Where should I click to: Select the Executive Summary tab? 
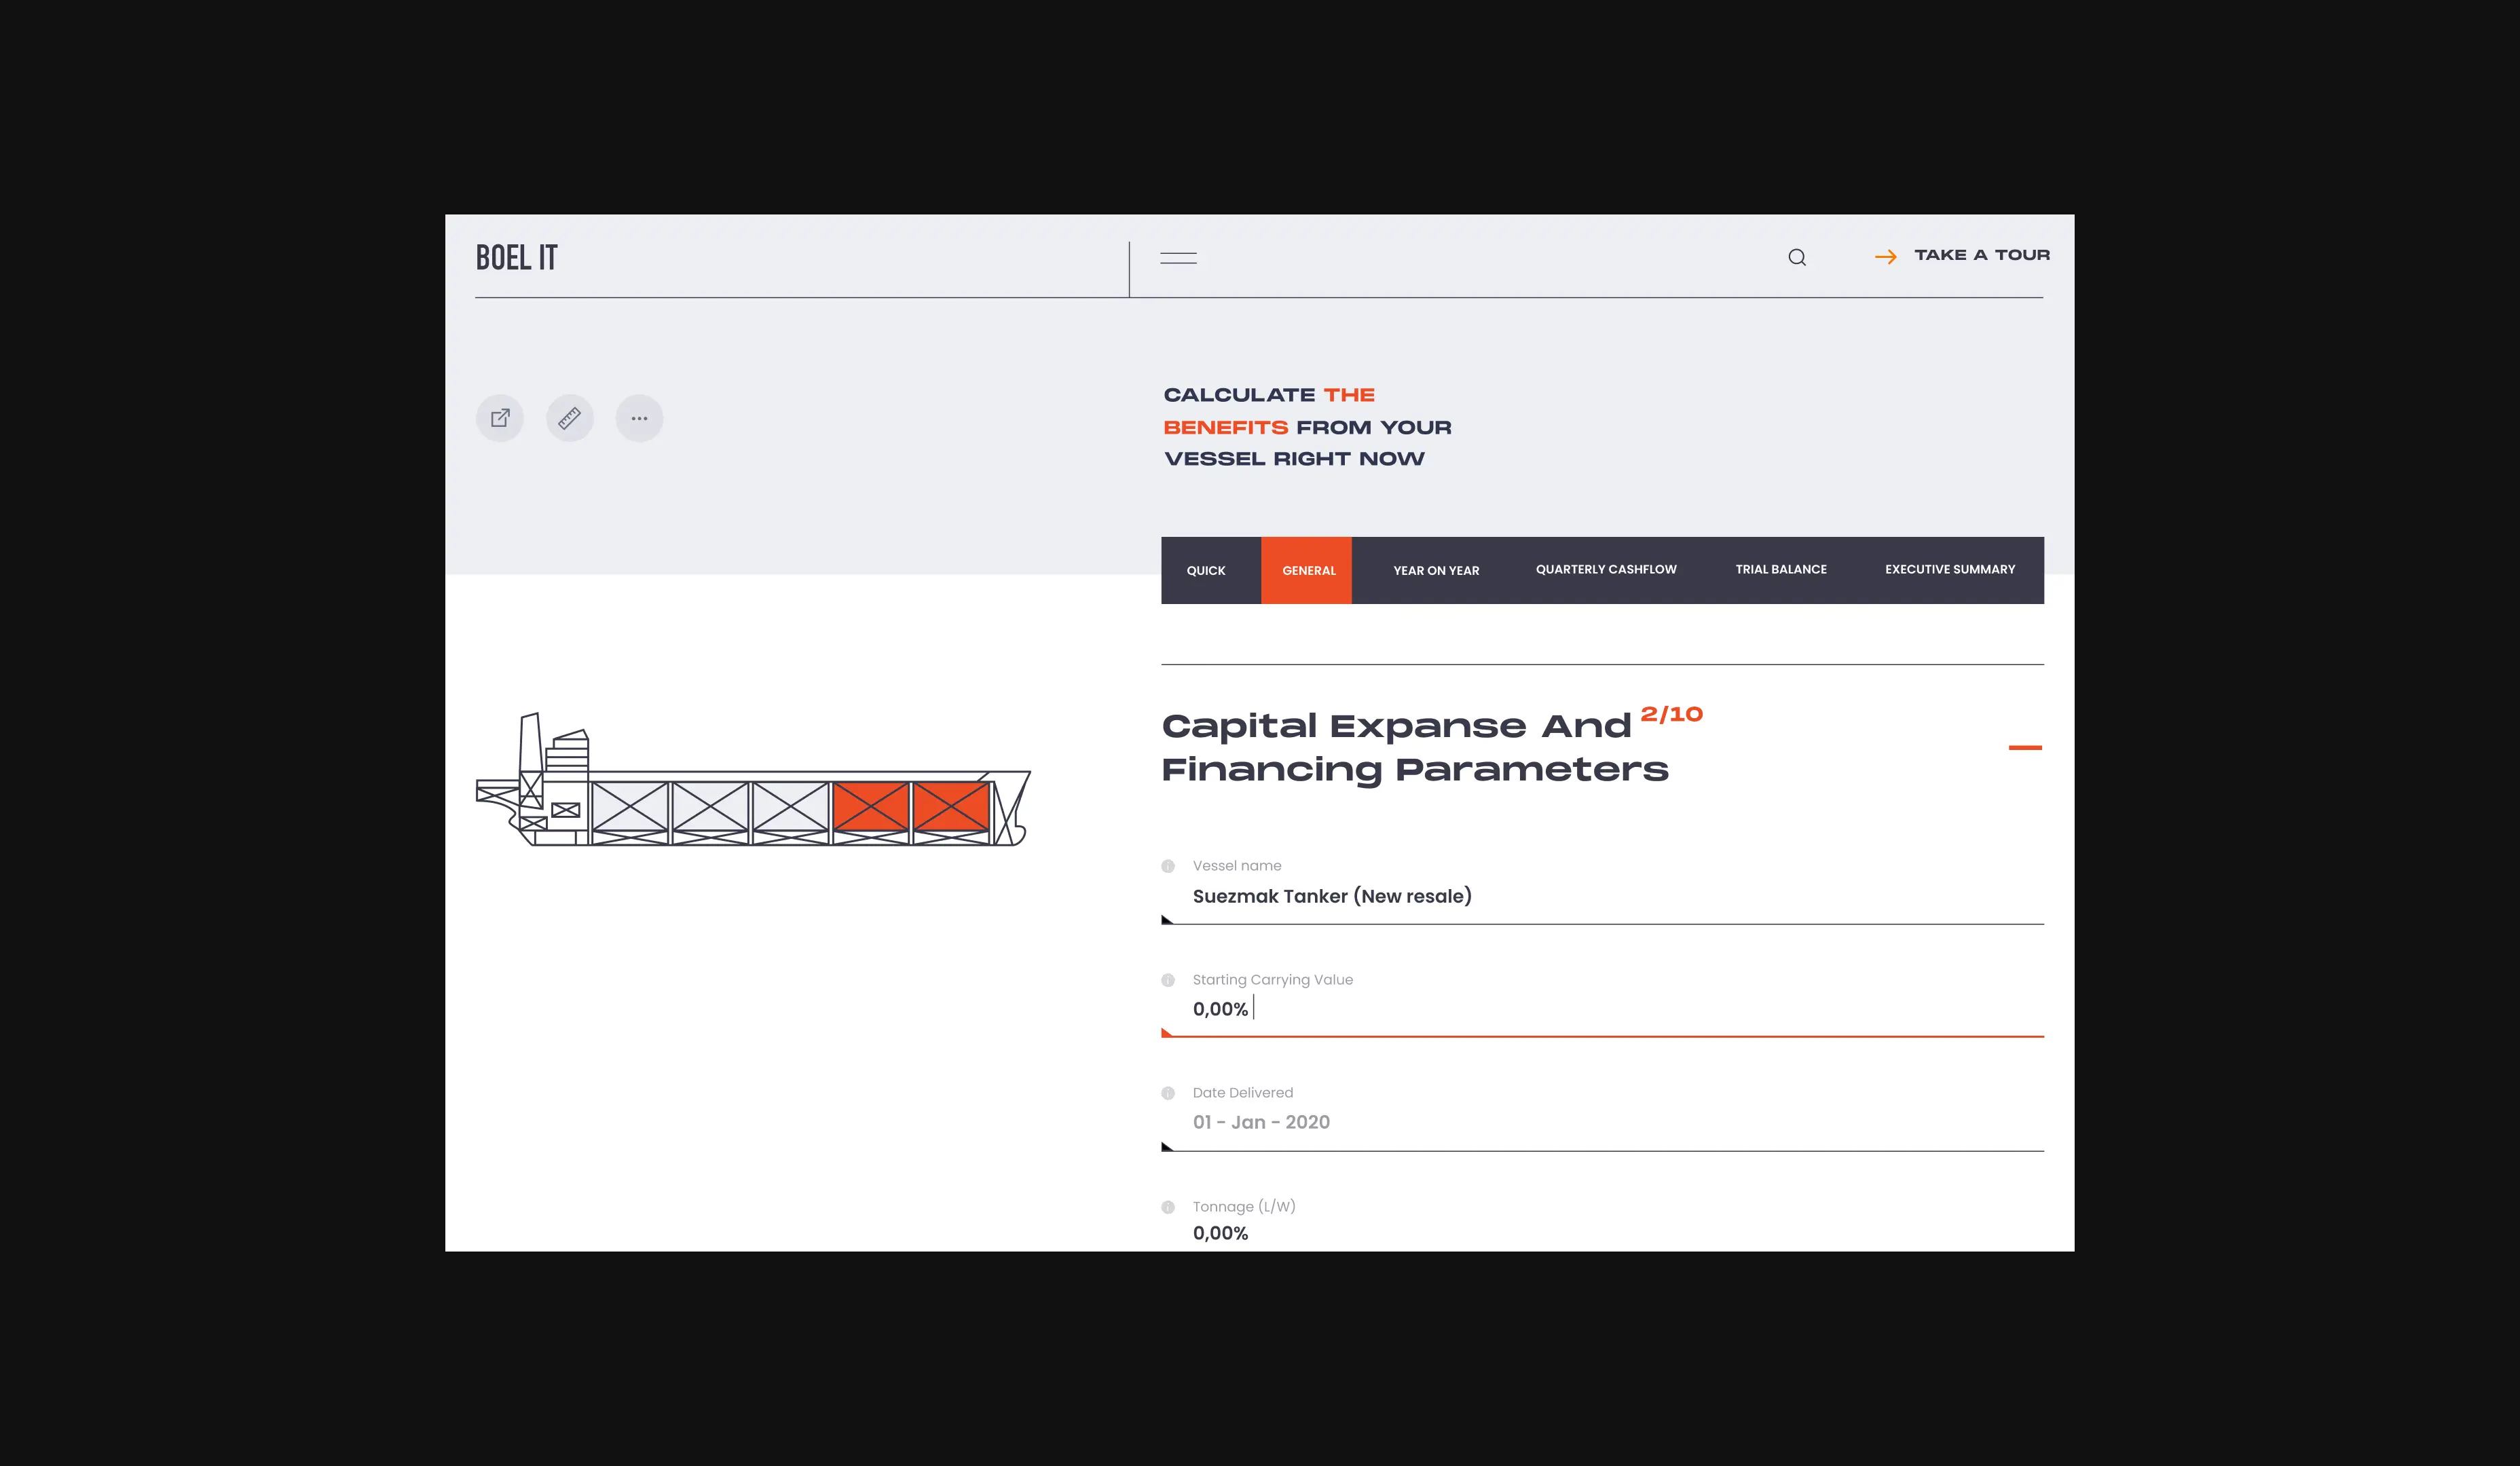click(1949, 569)
